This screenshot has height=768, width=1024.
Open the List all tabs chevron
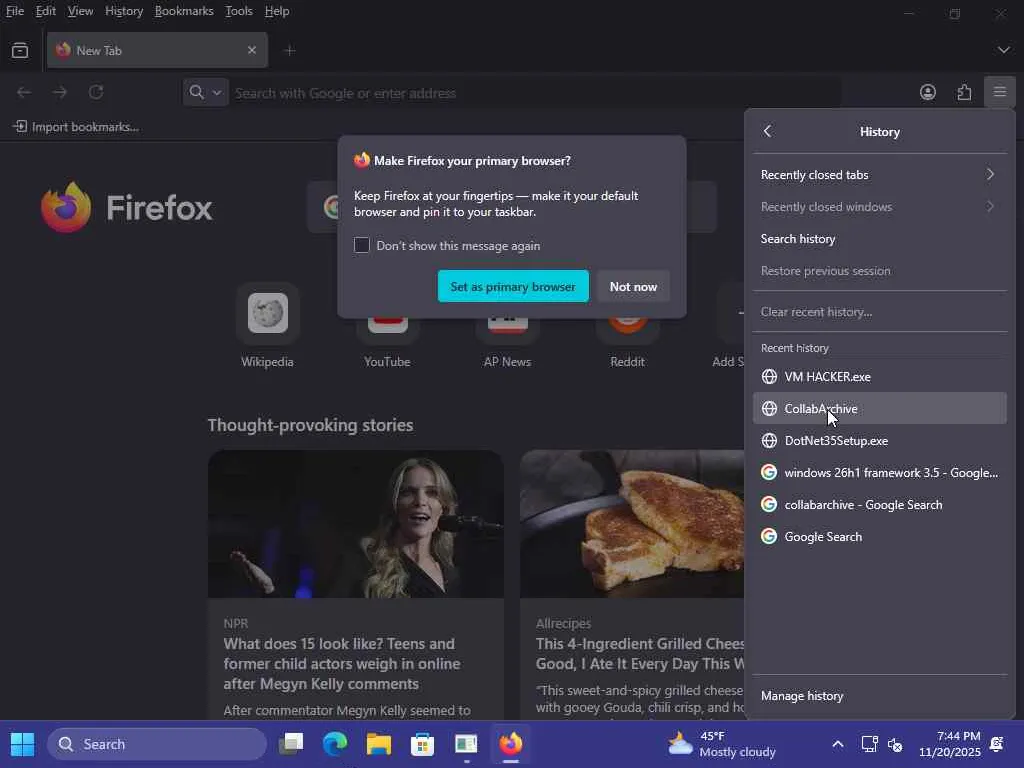pyautogui.click(x=1003, y=50)
